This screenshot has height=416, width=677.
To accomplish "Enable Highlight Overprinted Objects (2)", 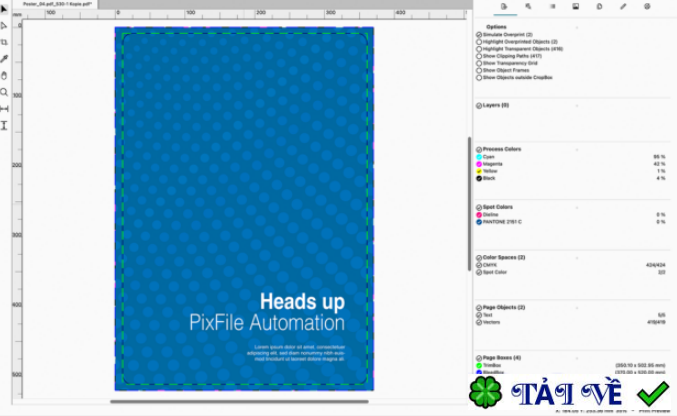I will point(479,42).
